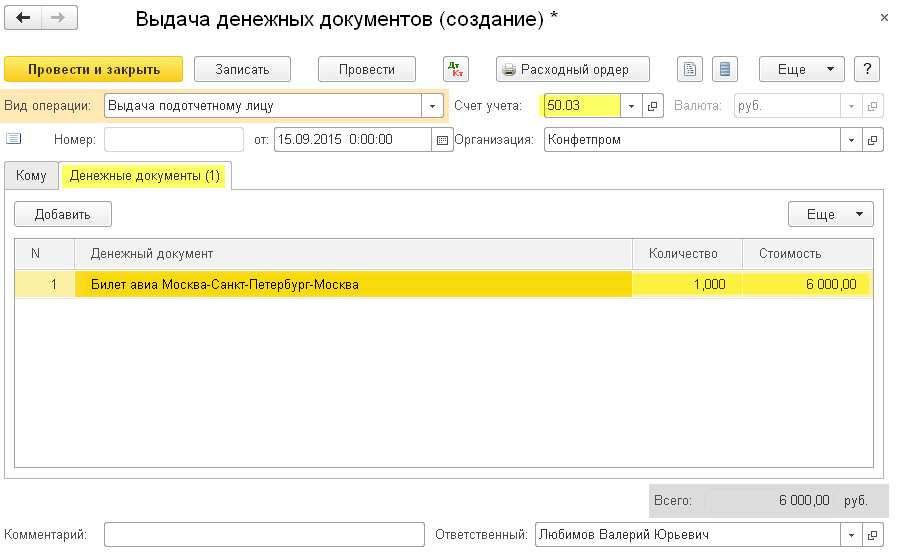Click the lined list icon in toolbar
The height and width of the screenshot is (556, 898).
724,69
